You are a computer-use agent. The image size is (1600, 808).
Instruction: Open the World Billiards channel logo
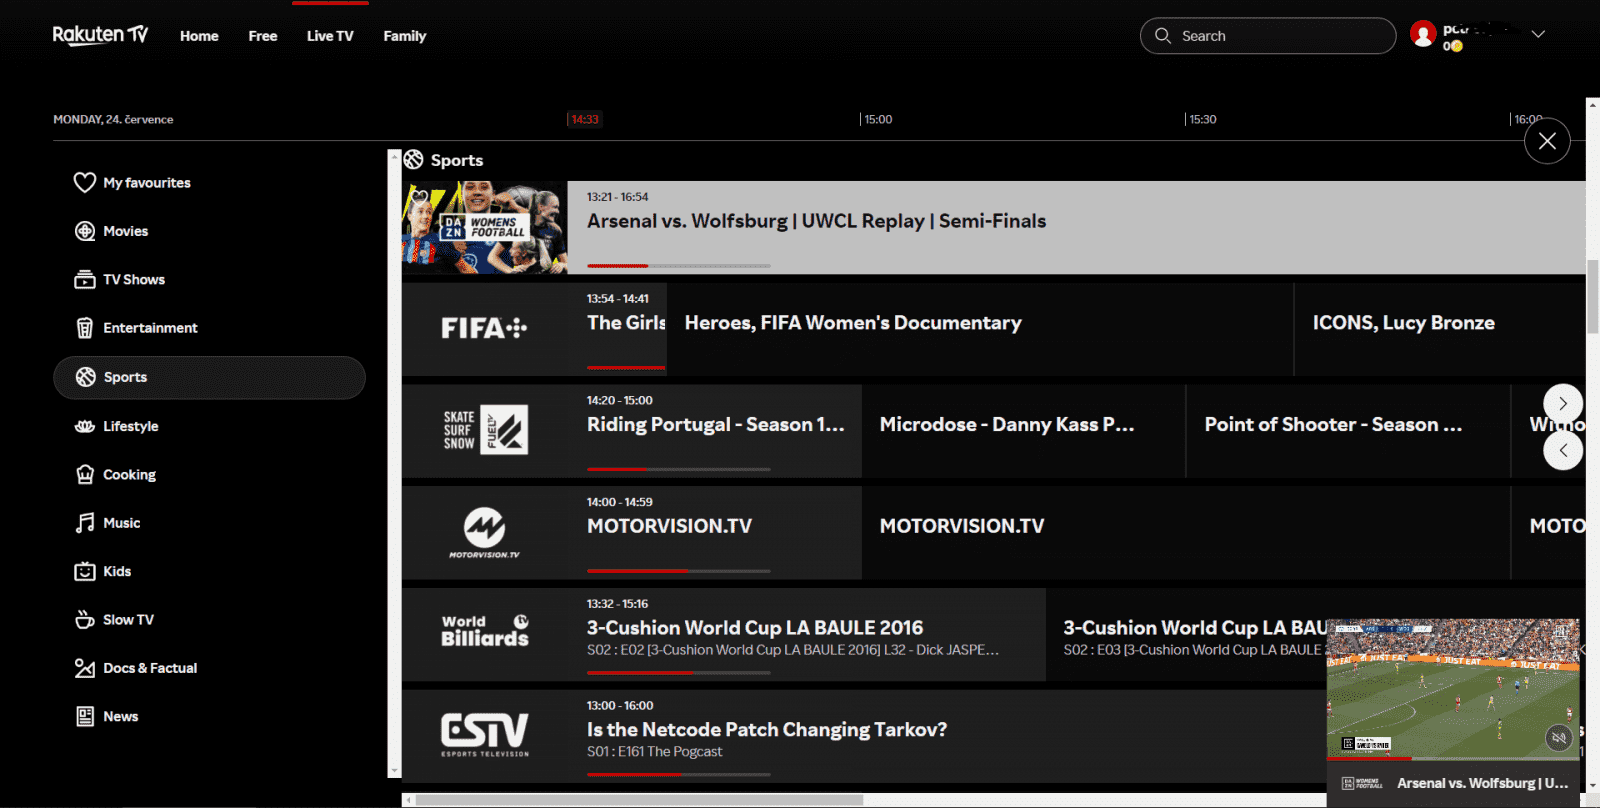485,631
